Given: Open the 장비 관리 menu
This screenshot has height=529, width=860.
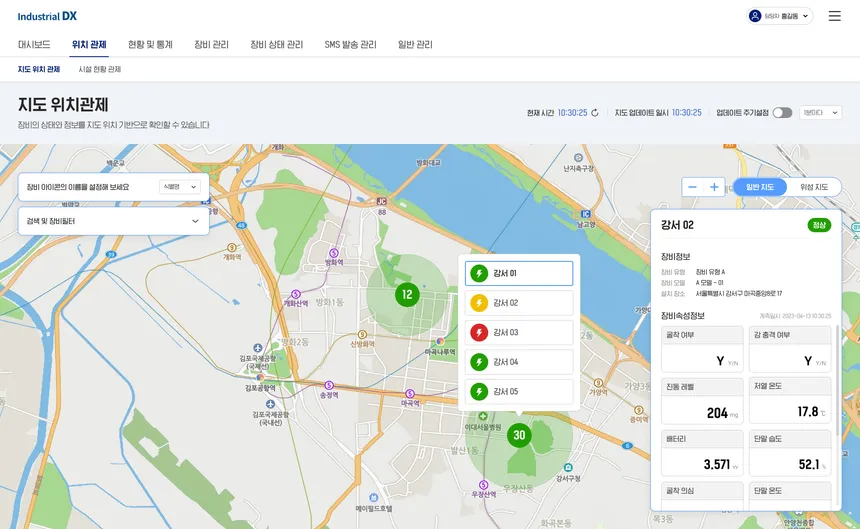Looking at the screenshot, I should pyautogui.click(x=211, y=44).
